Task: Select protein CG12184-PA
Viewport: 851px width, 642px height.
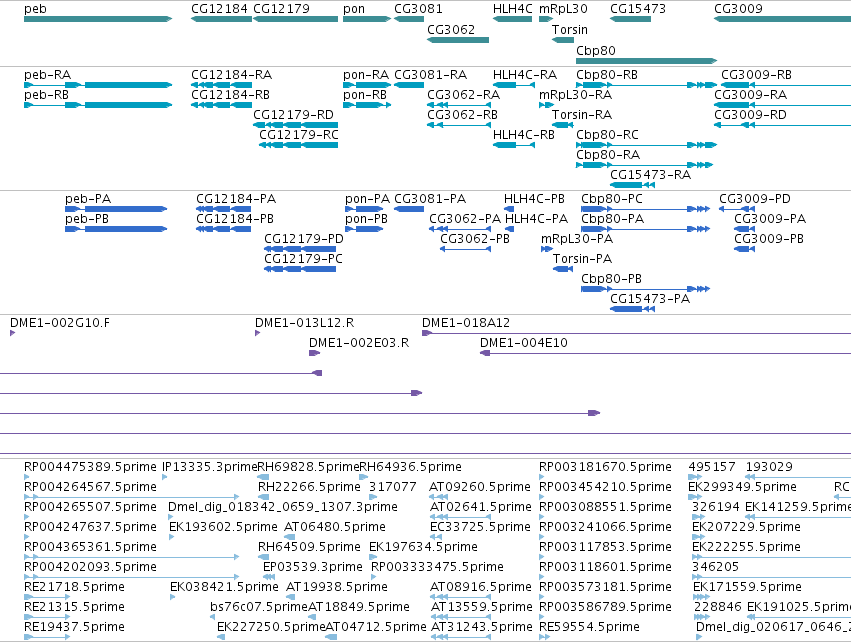Action: 236,199
